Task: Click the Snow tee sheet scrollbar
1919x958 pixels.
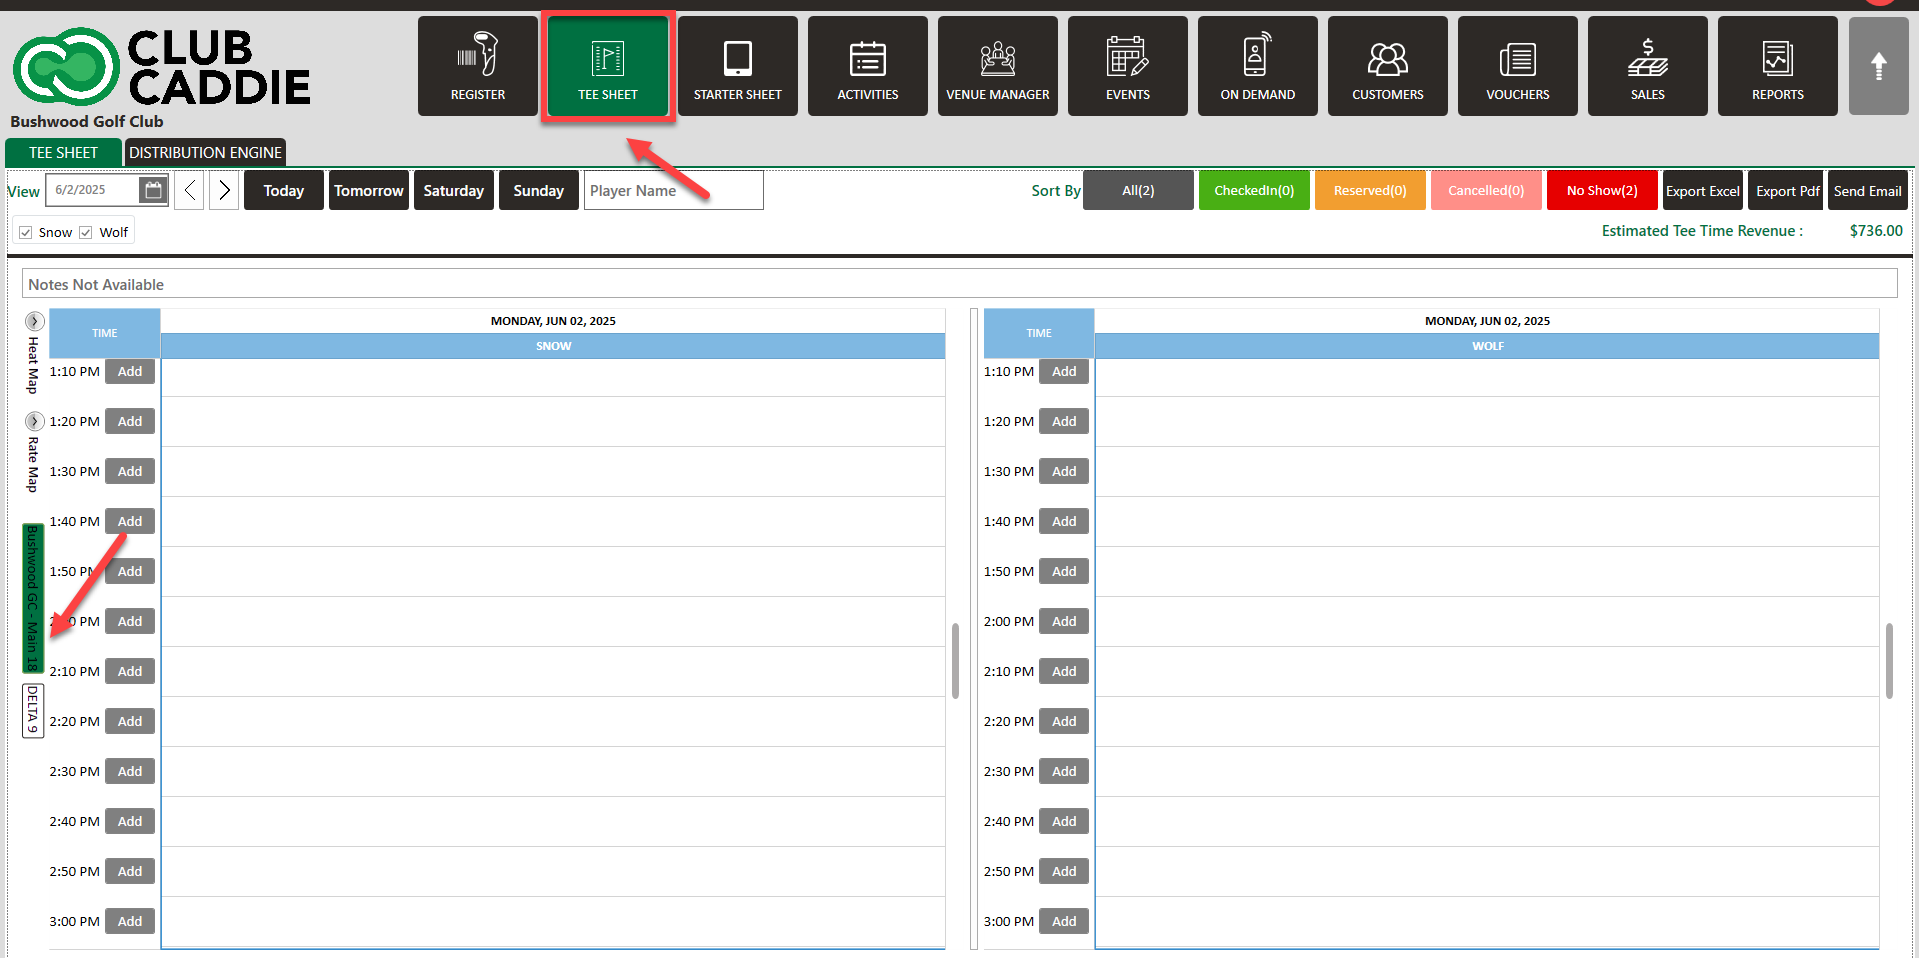Action: (955, 661)
